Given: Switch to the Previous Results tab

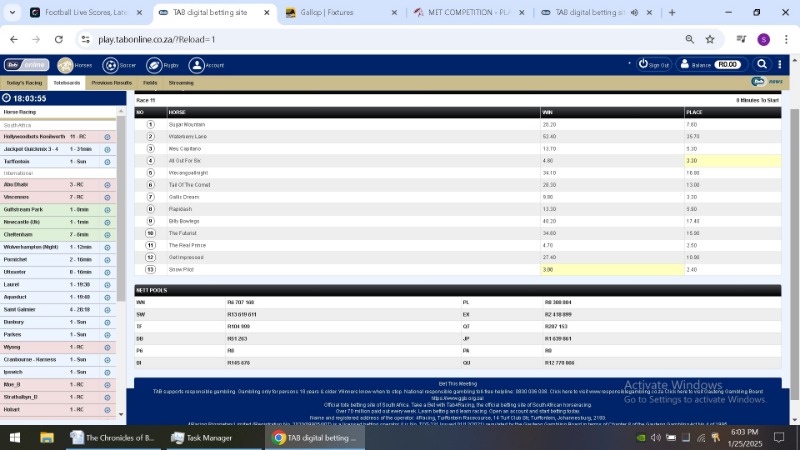Looking at the screenshot, I should coord(111,83).
